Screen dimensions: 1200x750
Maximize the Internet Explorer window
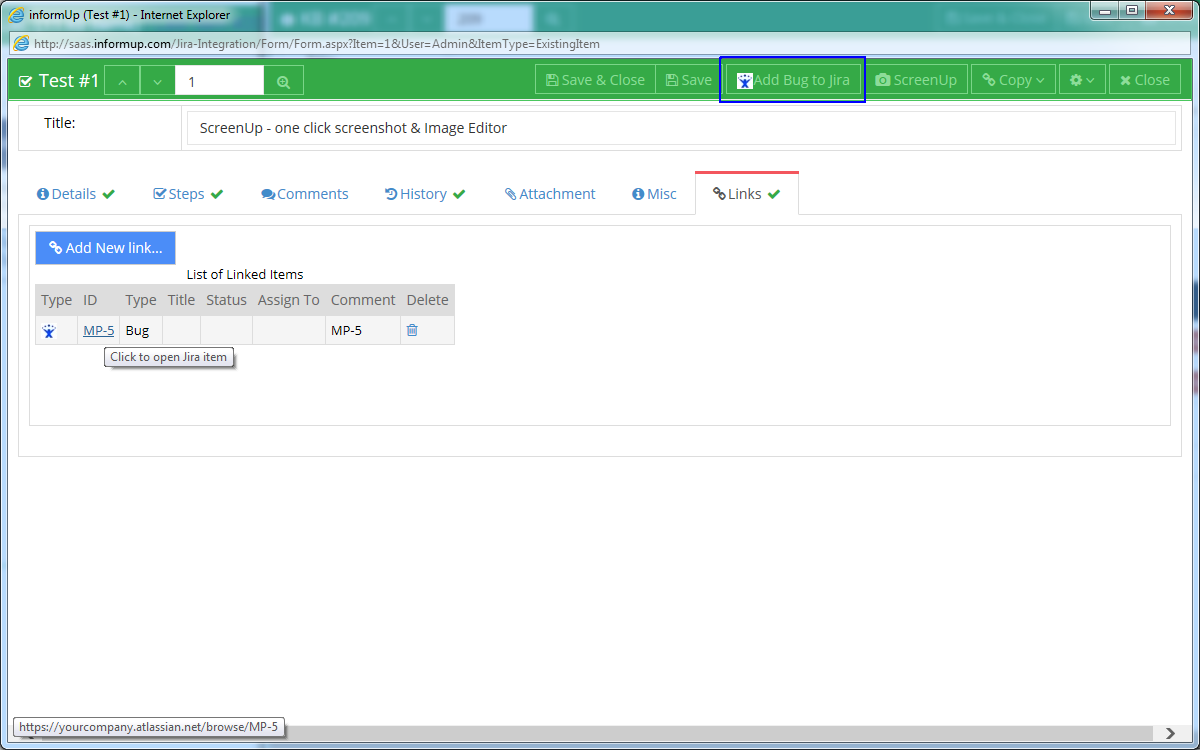pyautogui.click(x=1131, y=11)
